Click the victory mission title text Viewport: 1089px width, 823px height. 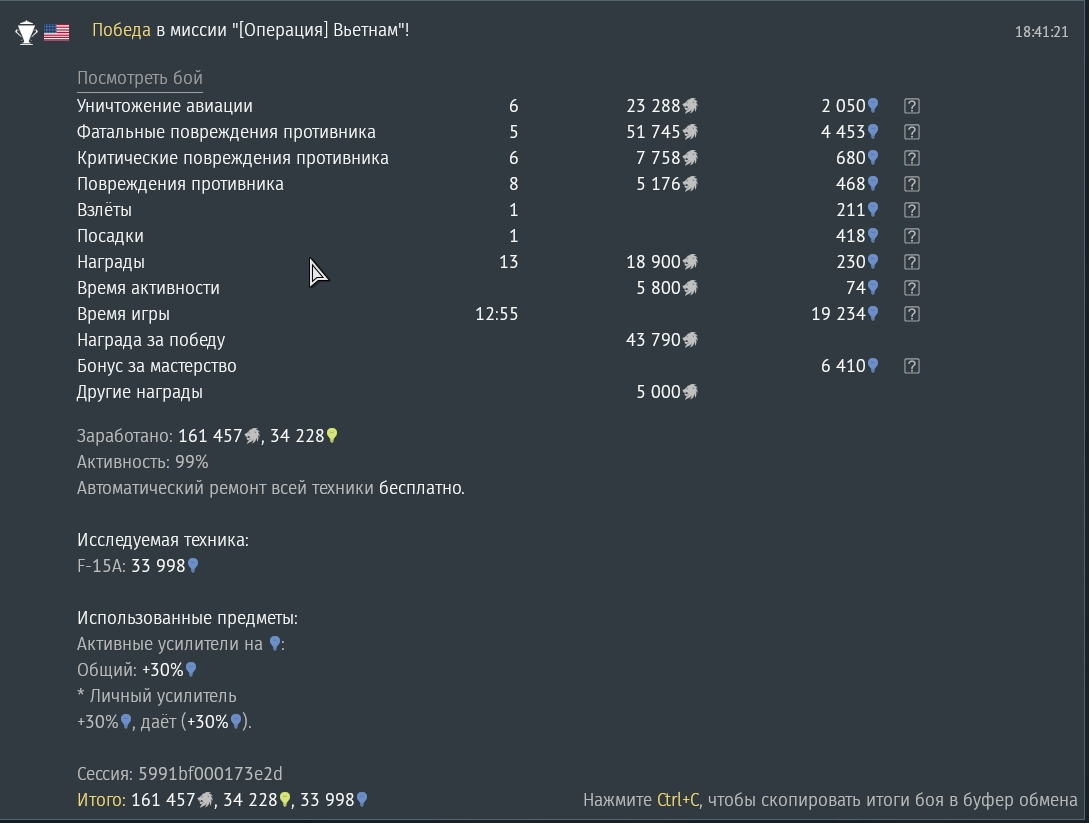pyautogui.click(x=250, y=30)
